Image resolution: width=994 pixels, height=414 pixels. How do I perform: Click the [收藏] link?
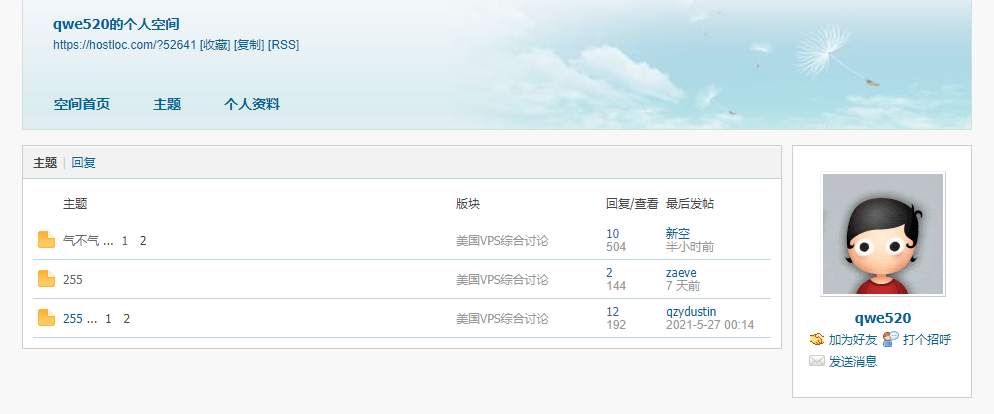[x=215, y=45]
